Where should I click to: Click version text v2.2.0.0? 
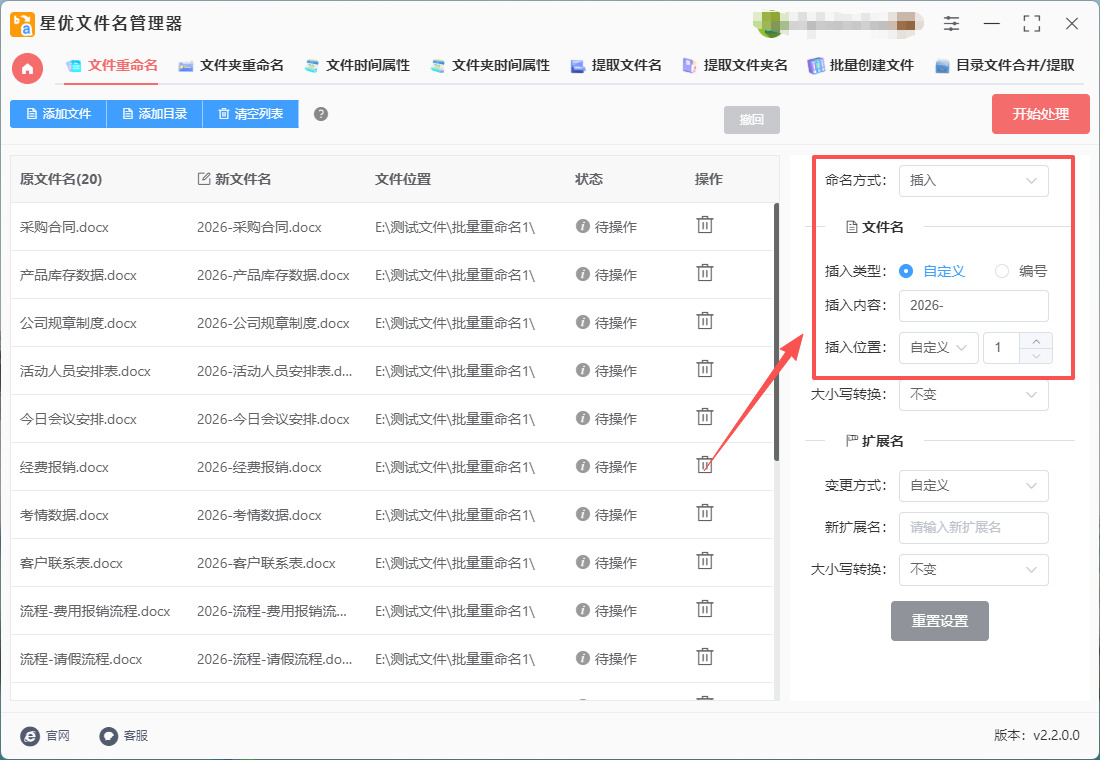tap(1057, 735)
